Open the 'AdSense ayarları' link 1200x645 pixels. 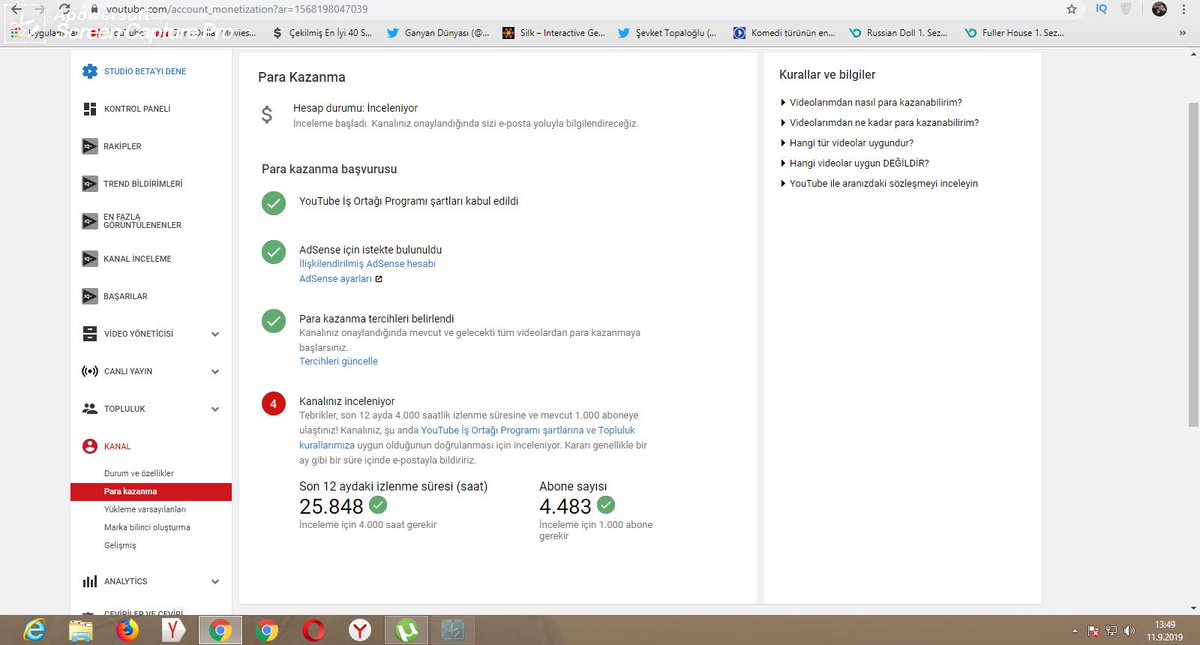click(335, 279)
